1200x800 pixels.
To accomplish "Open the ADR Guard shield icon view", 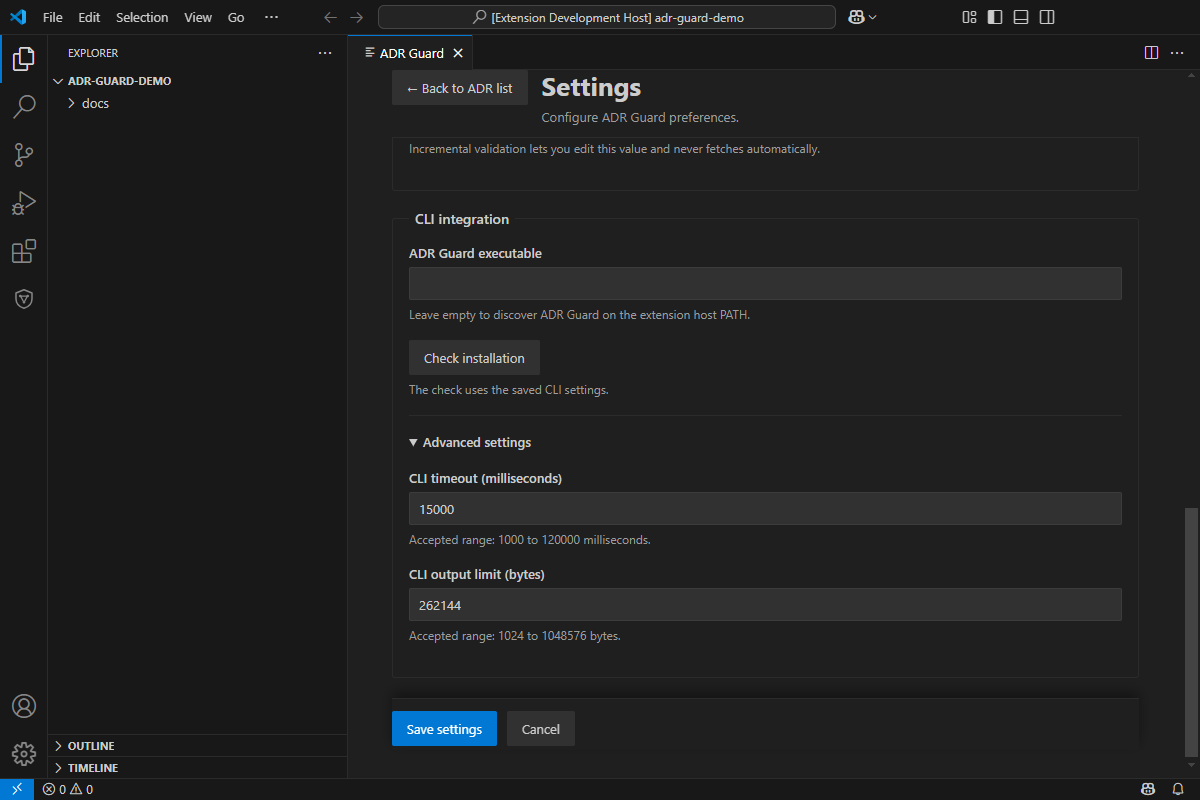I will tap(24, 299).
